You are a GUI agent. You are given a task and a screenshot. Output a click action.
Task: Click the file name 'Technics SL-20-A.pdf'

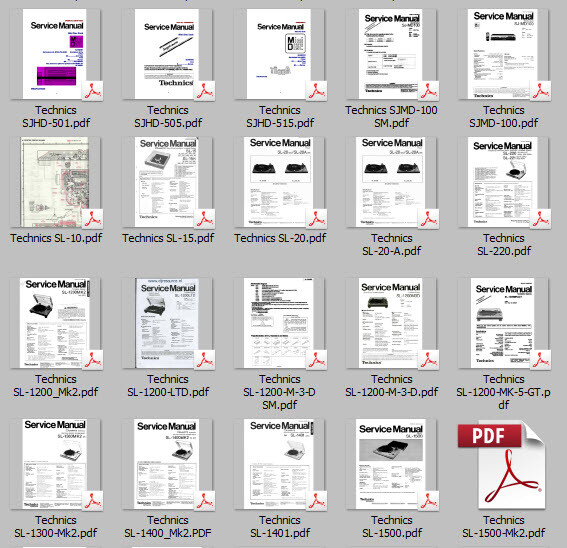coord(392,245)
